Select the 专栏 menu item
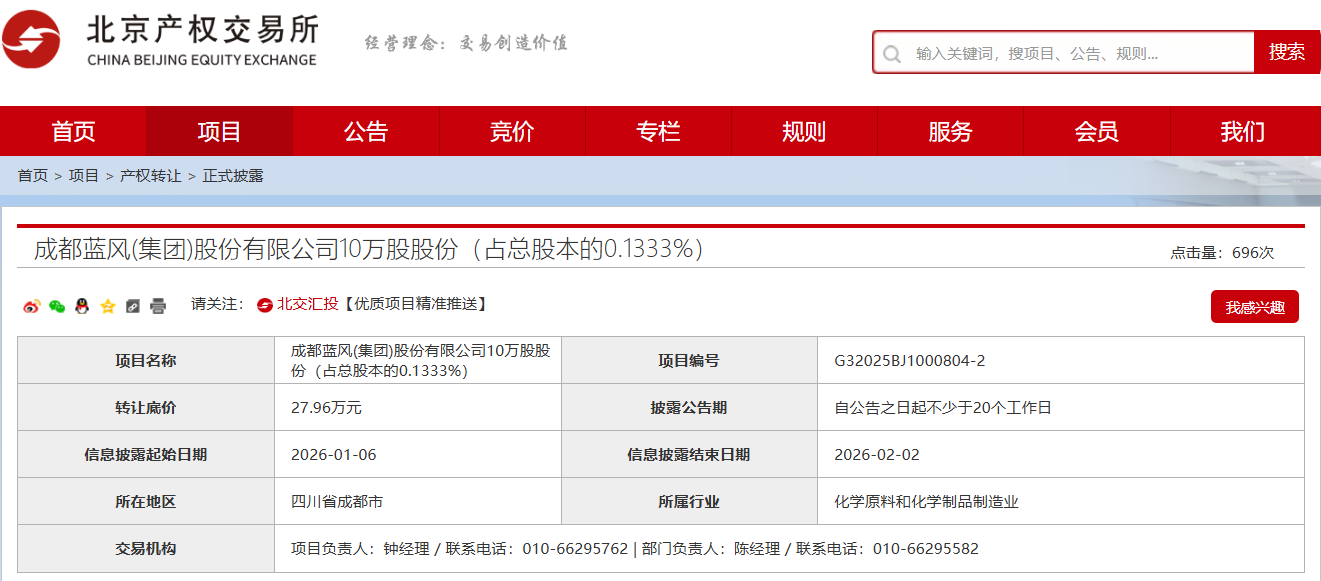 [x=658, y=131]
